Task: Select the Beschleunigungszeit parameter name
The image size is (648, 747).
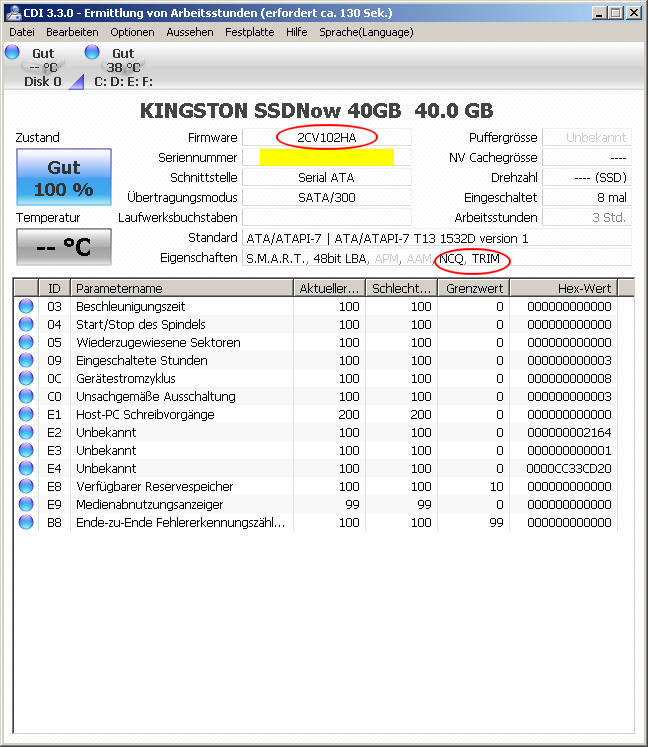Action: (x=131, y=306)
